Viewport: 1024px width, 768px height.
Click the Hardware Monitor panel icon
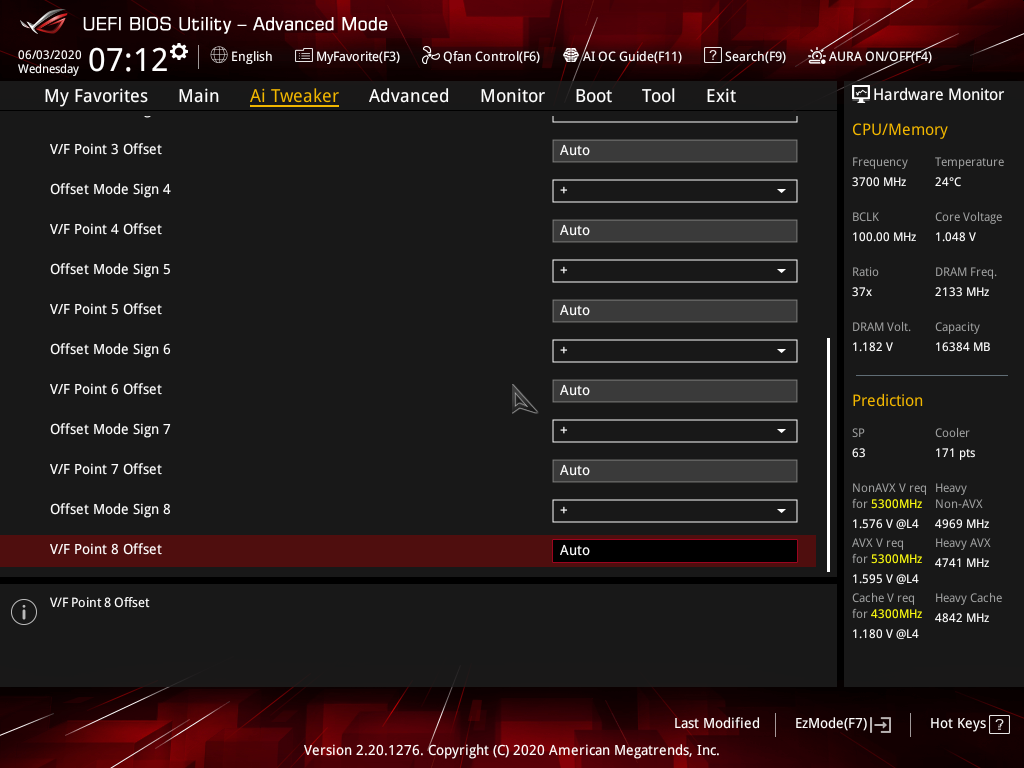tap(860, 94)
